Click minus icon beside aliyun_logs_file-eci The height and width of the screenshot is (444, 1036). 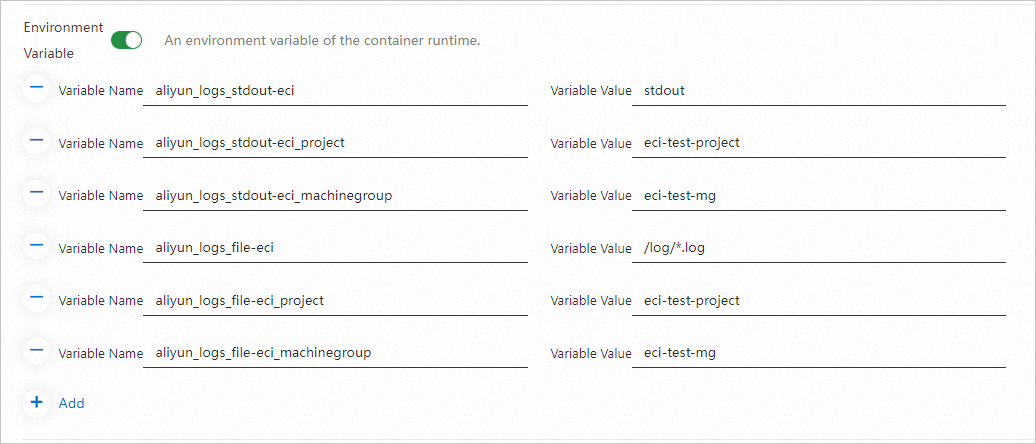point(37,246)
